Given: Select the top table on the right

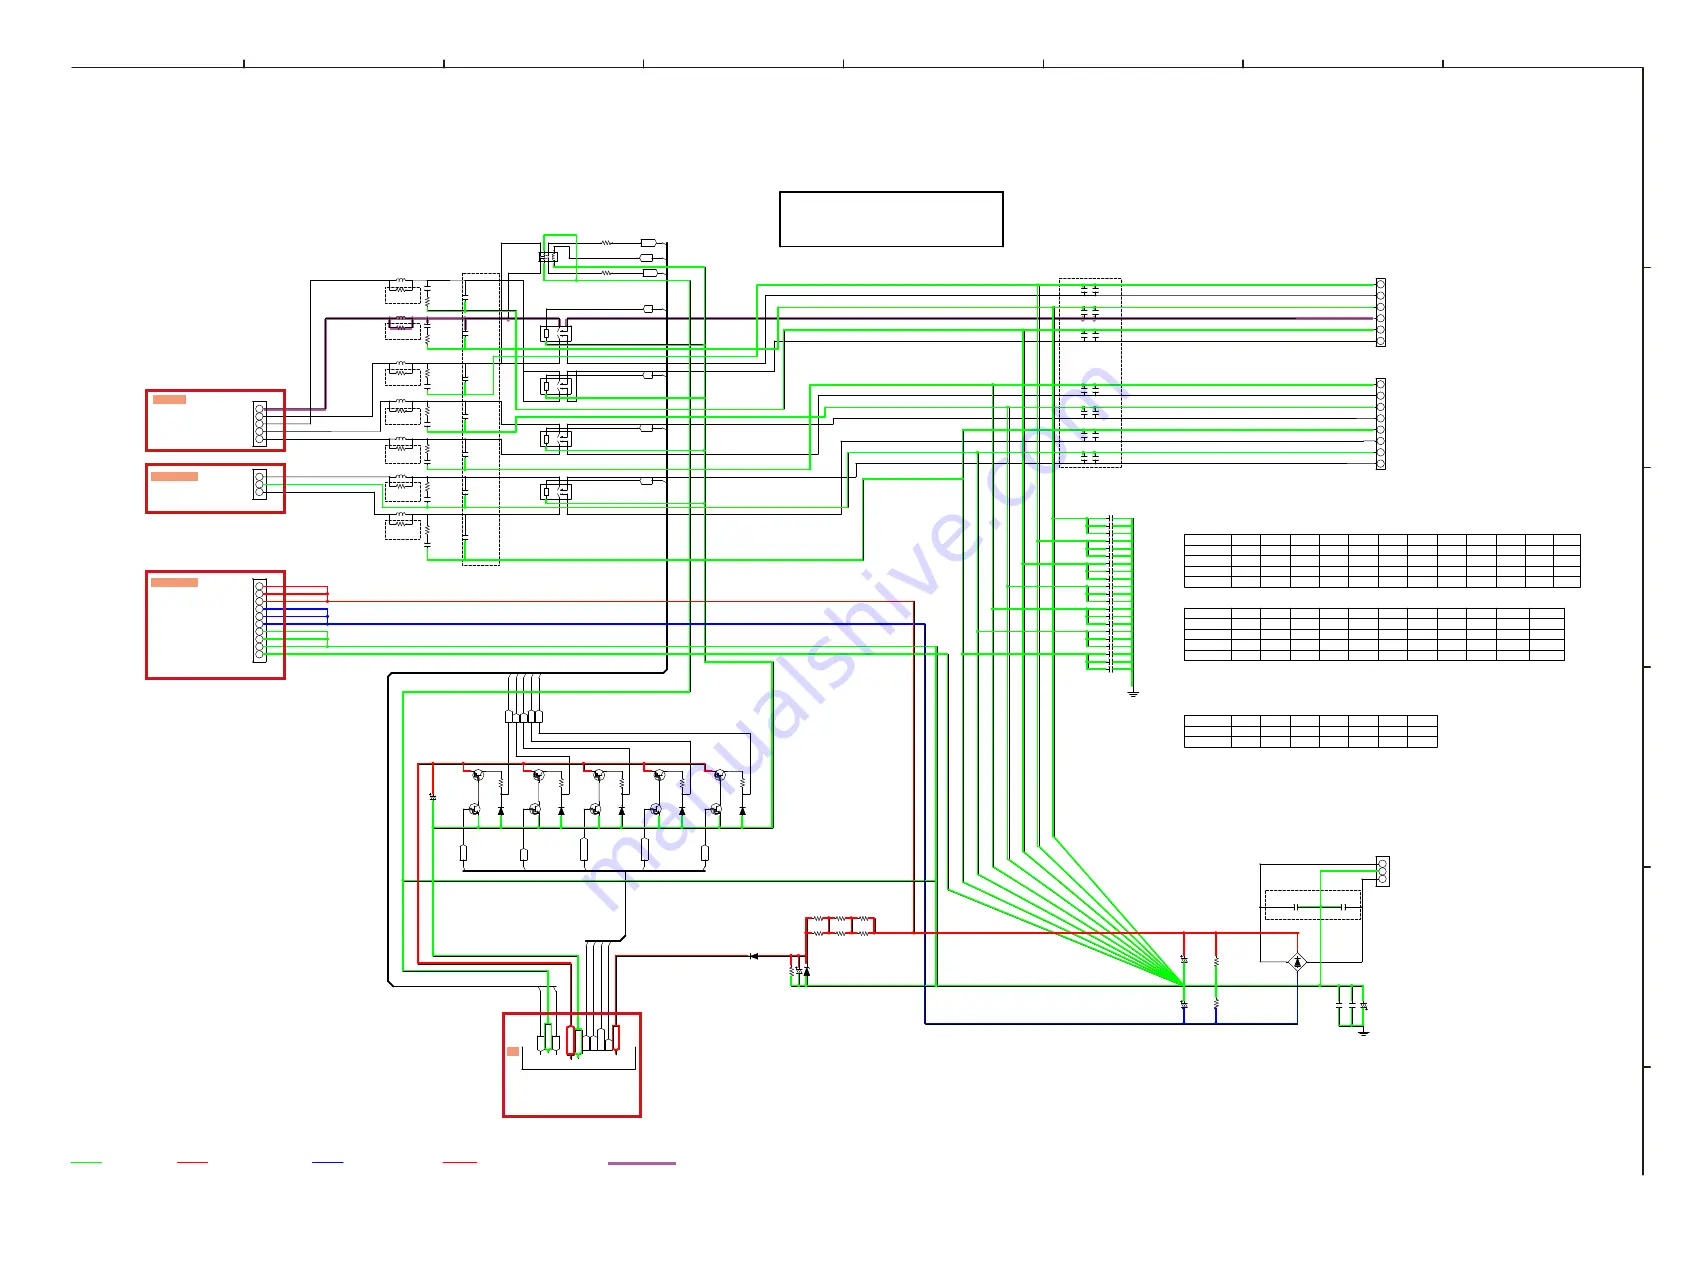Looking at the screenshot, I should [1382, 561].
